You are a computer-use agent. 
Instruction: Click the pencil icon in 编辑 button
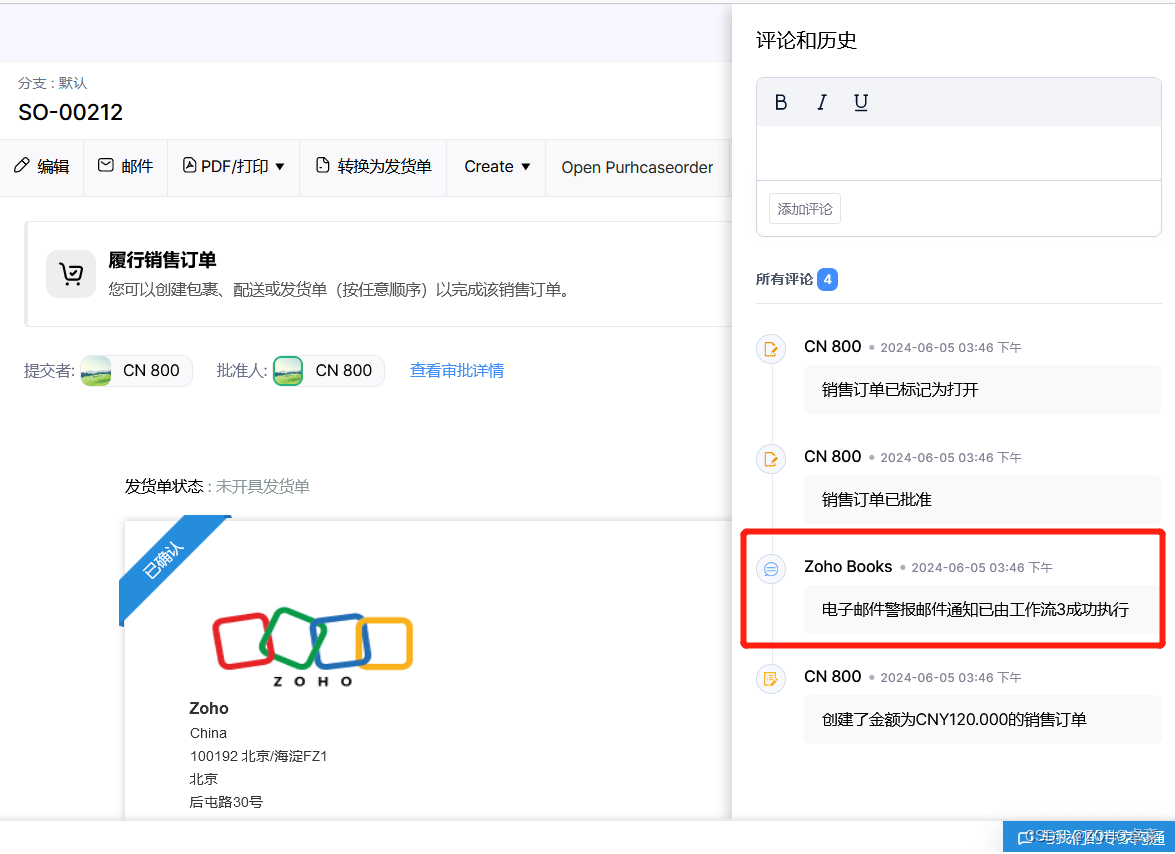pos(22,165)
